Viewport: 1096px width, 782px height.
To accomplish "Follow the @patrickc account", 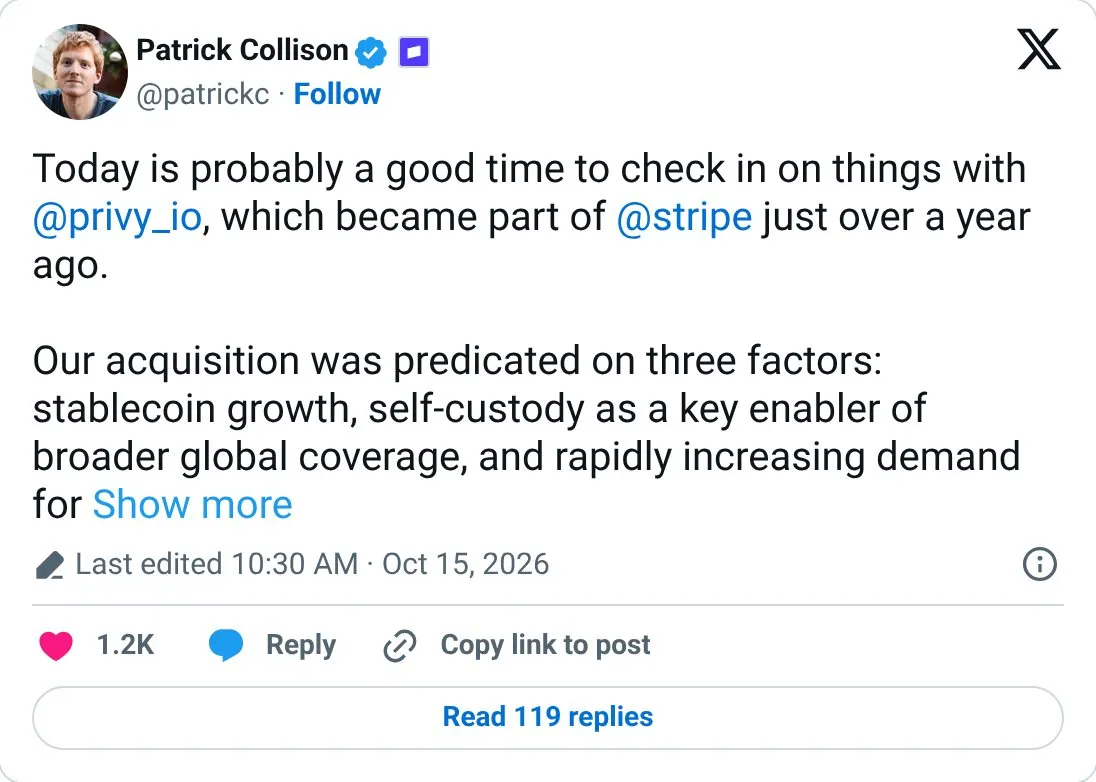I will coord(337,94).
